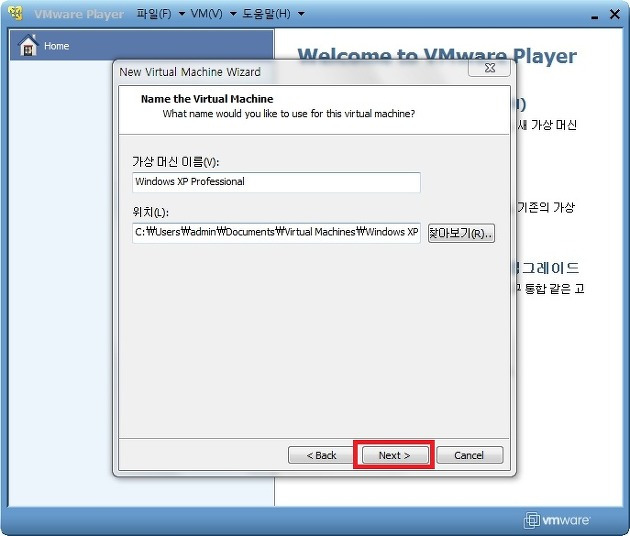Go to previous step with < Back button

[321, 455]
